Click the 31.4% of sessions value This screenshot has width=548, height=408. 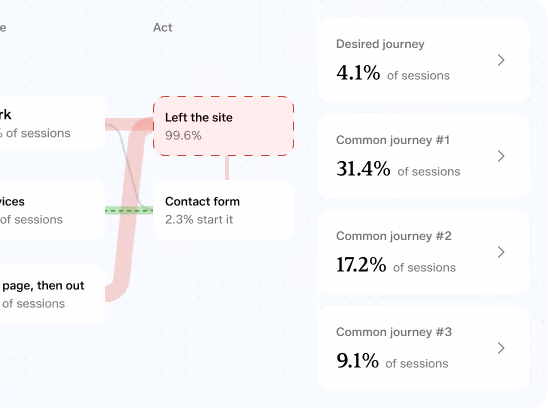coord(398,169)
